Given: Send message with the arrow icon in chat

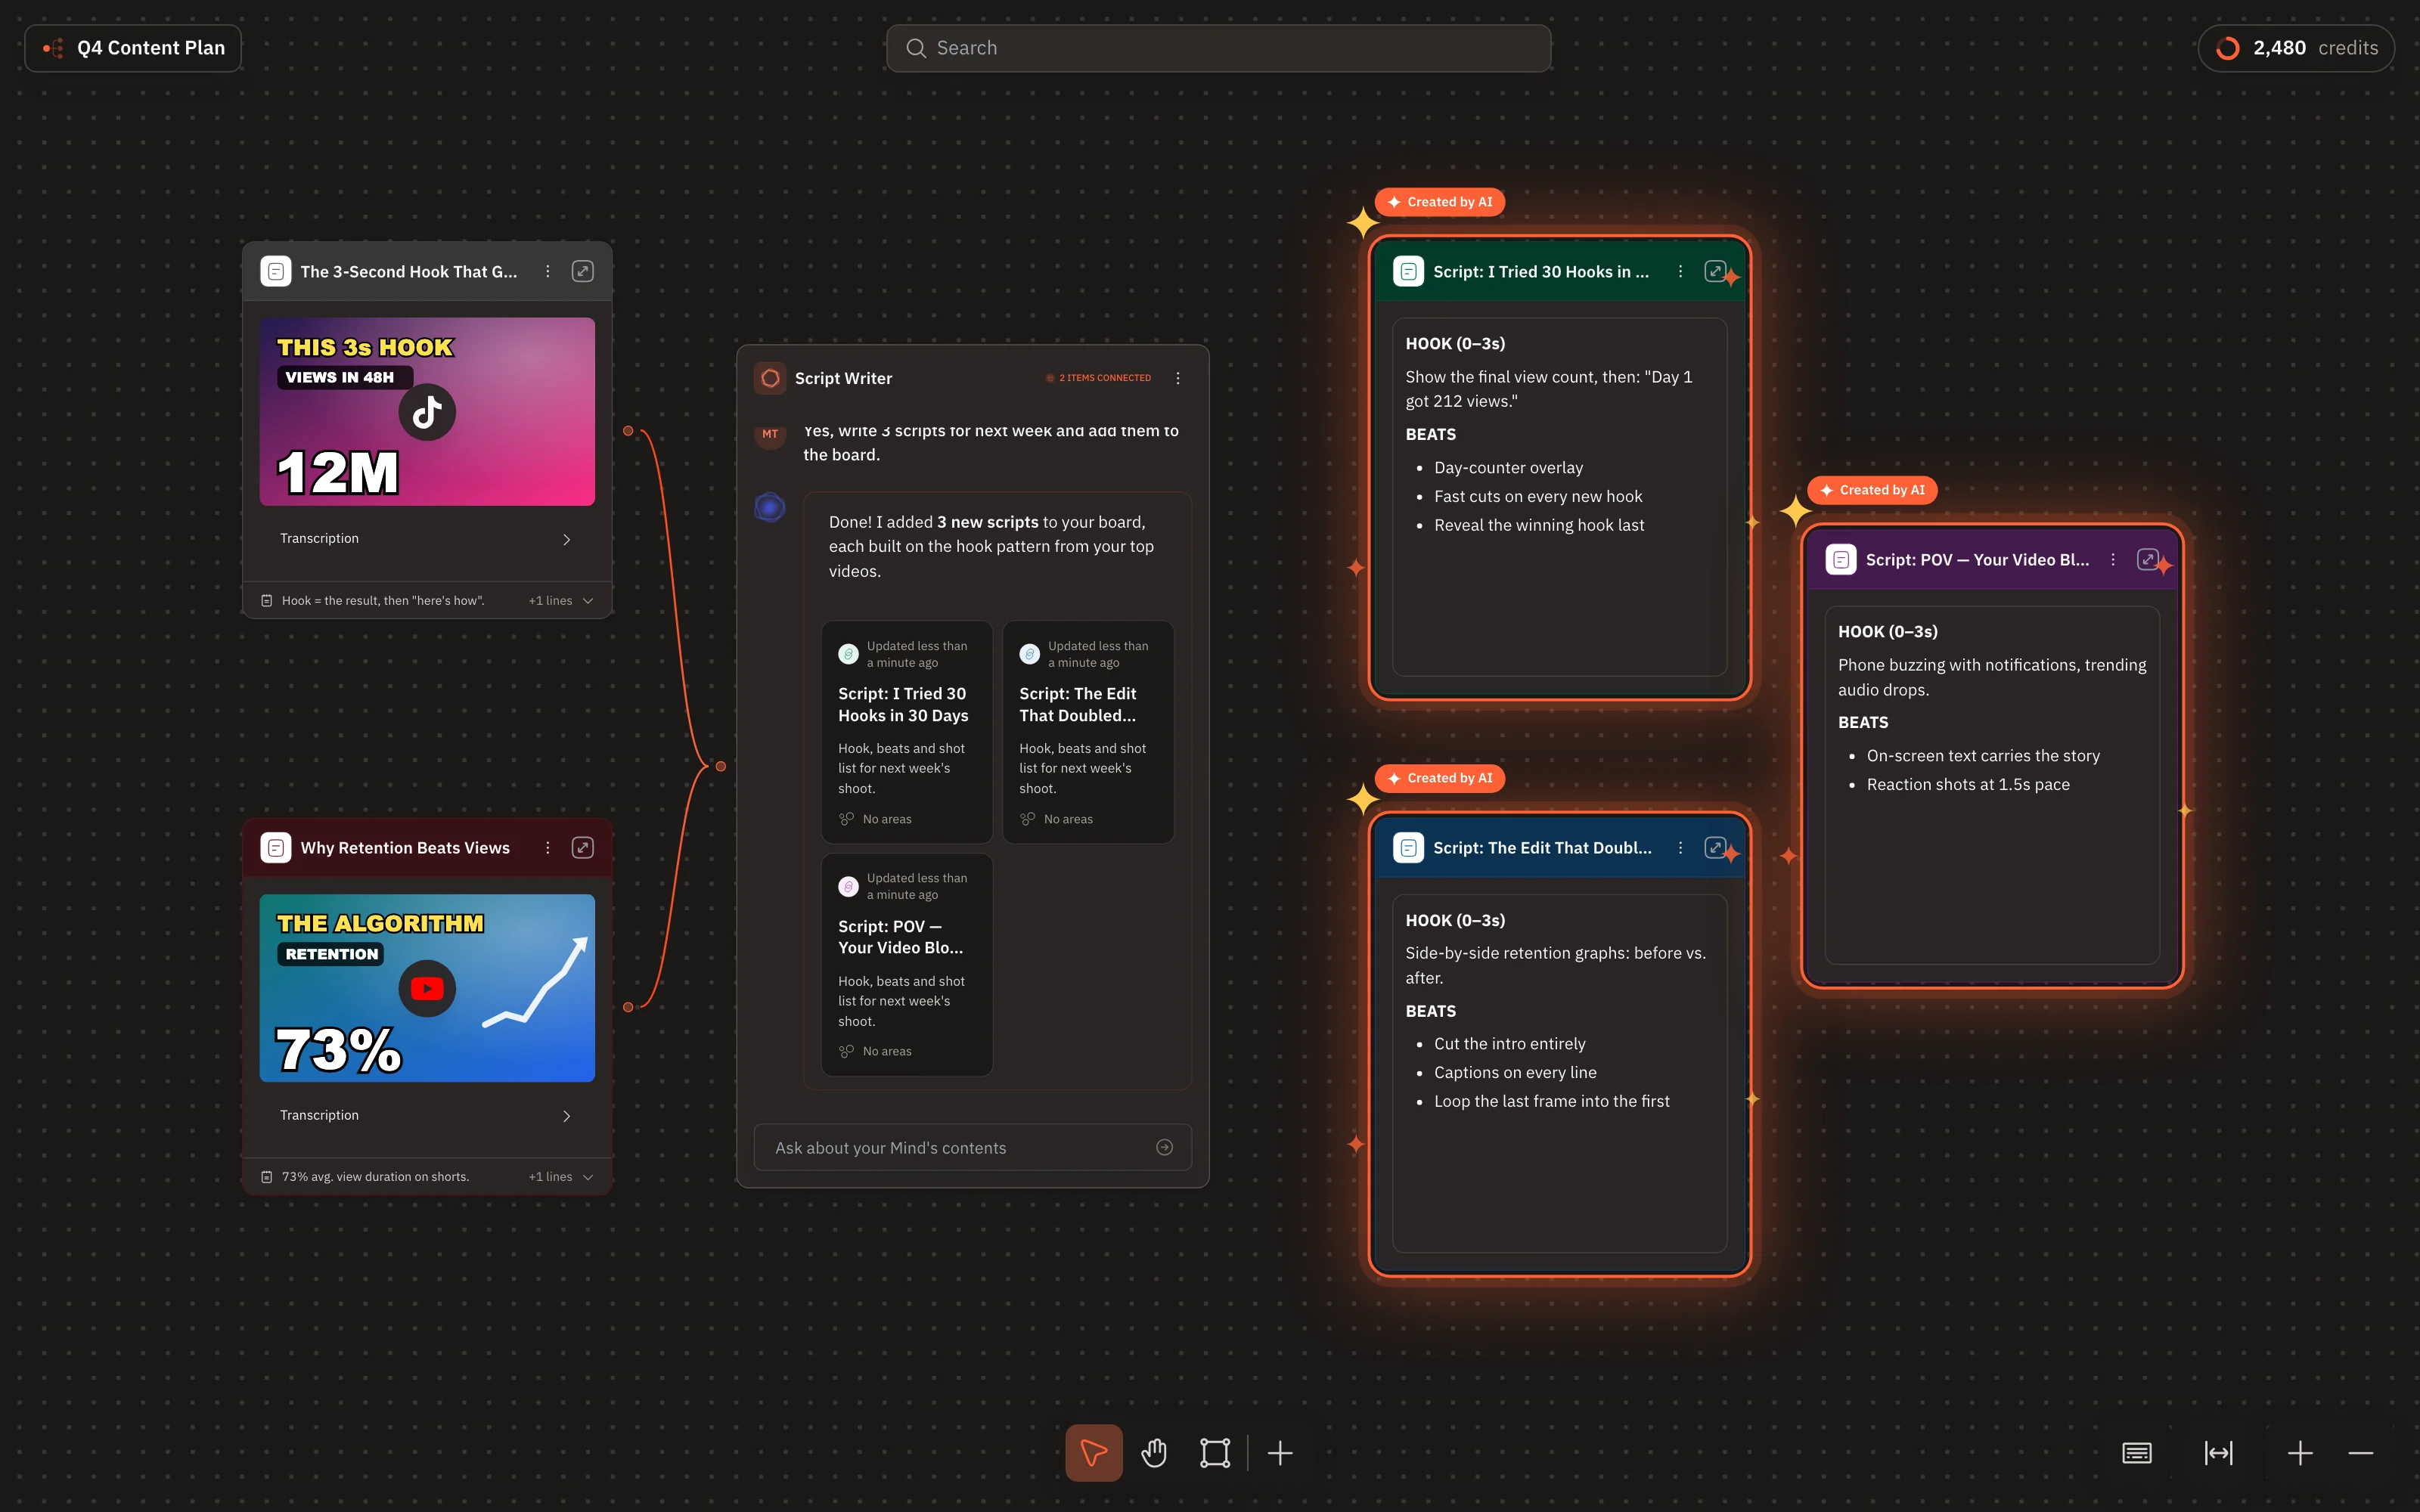Looking at the screenshot, I should tap(1164, 1147).
